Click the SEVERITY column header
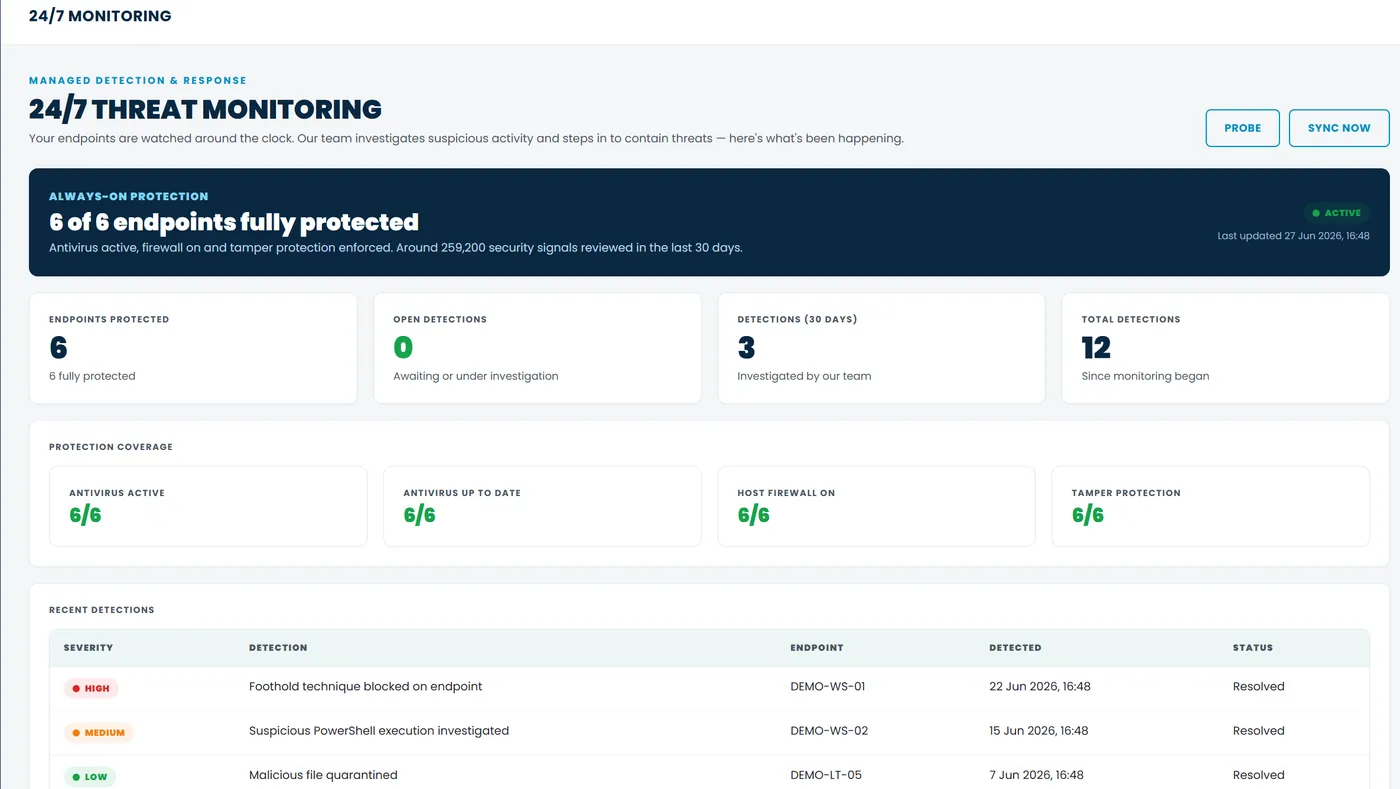Viewport: 1400px width, 789px height. click(x=88, y=648)
